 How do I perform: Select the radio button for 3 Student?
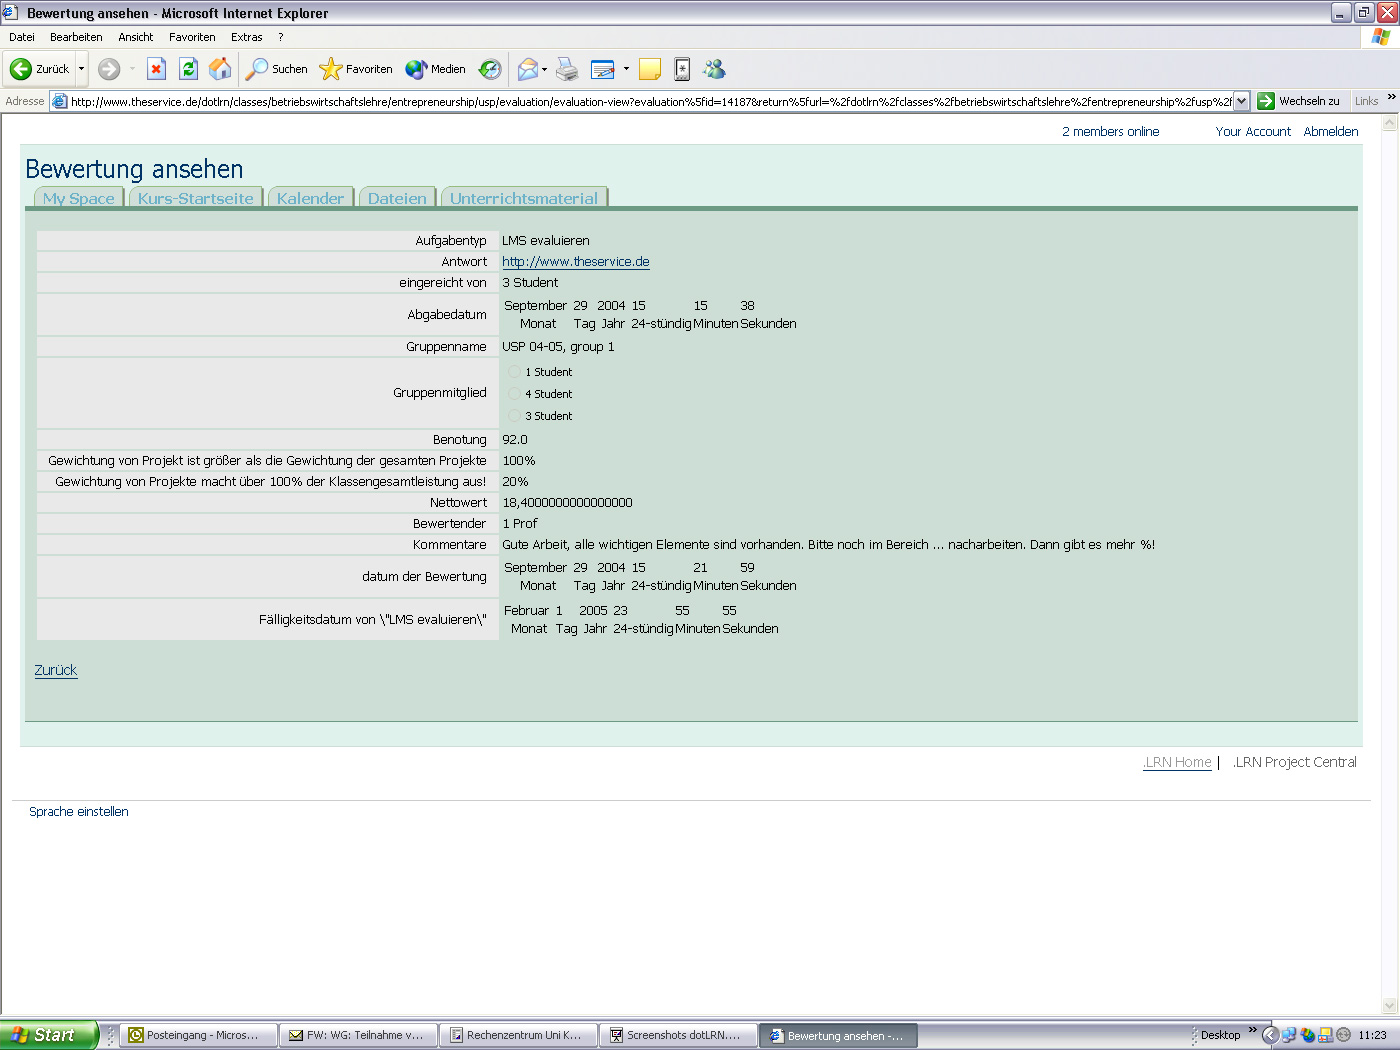(513, 415)
